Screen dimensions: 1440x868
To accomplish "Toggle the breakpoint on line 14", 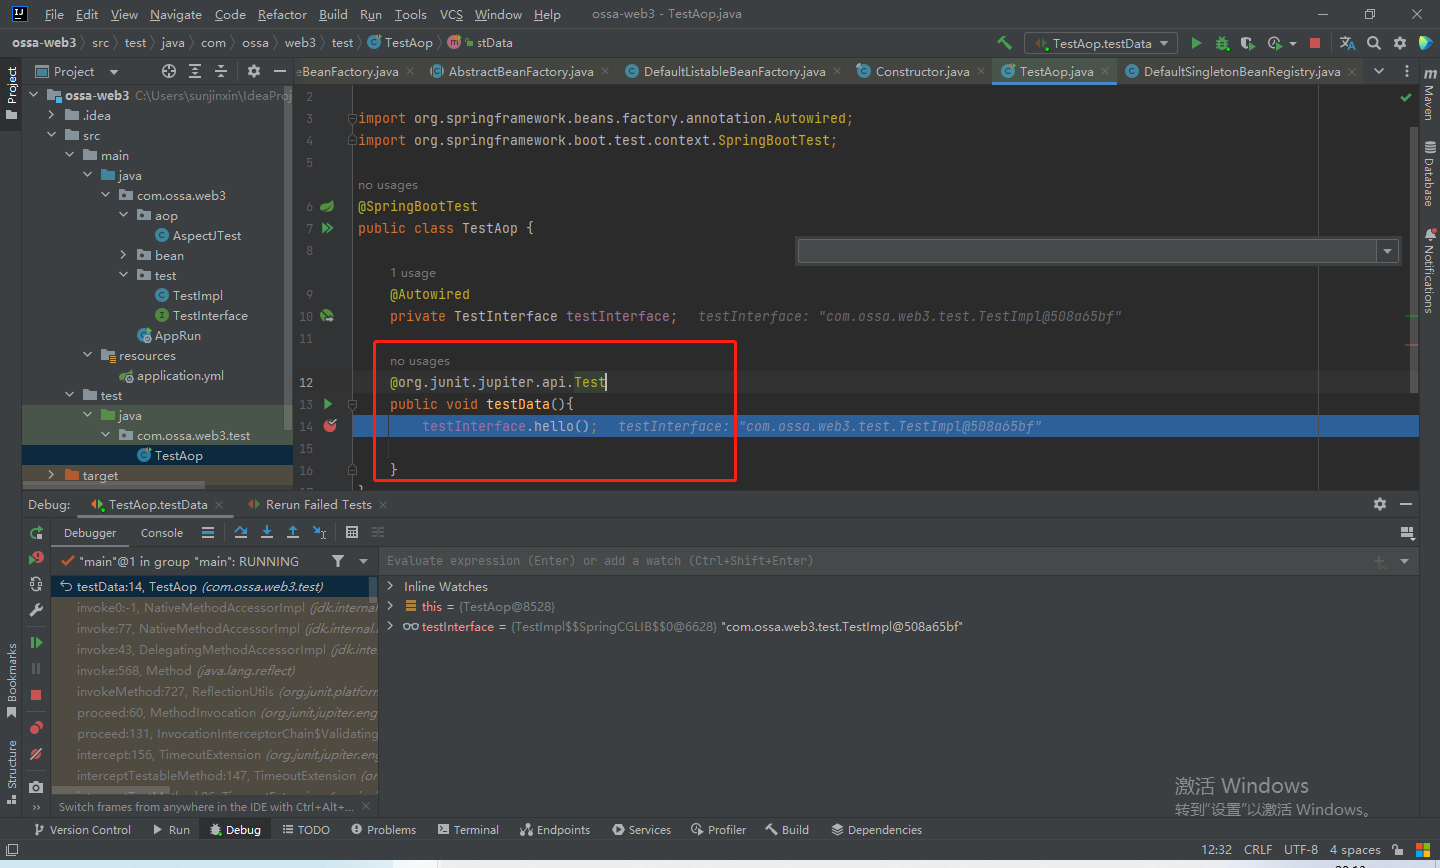I will [x=330, y=426].
